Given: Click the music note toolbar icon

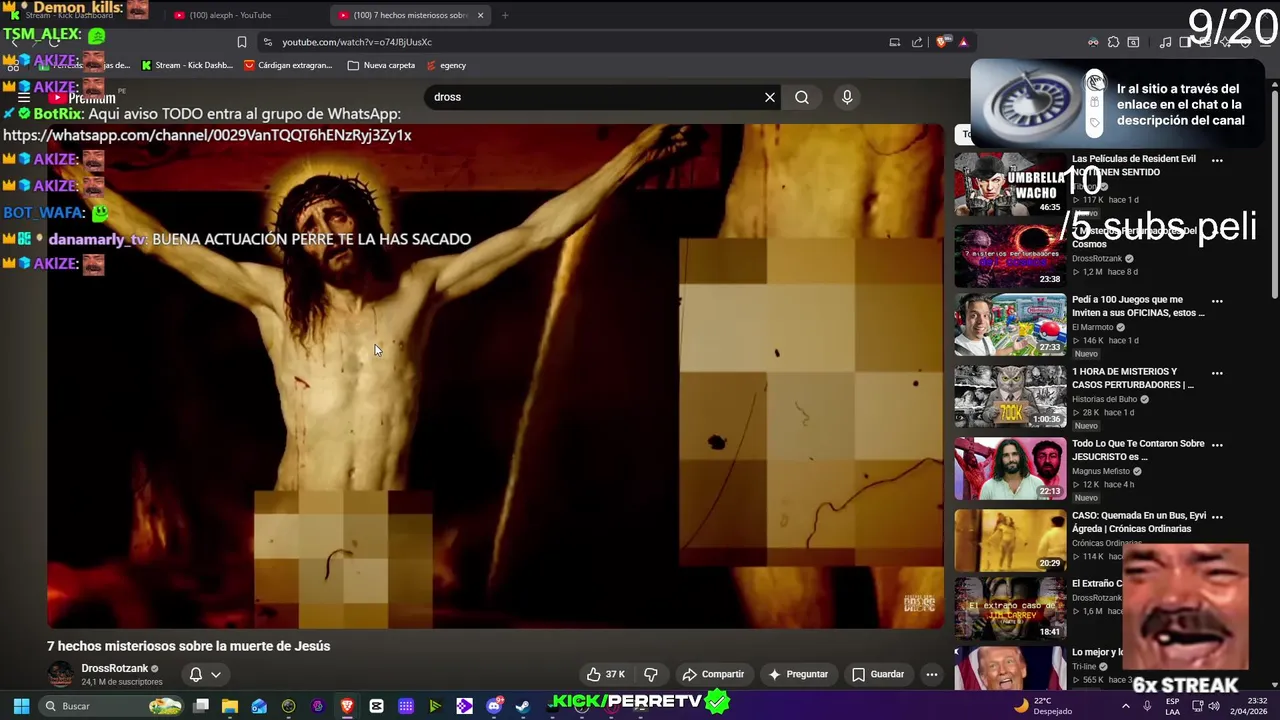Looking at the screenshot, I should pyautogui.click(x=1165, y=42).
